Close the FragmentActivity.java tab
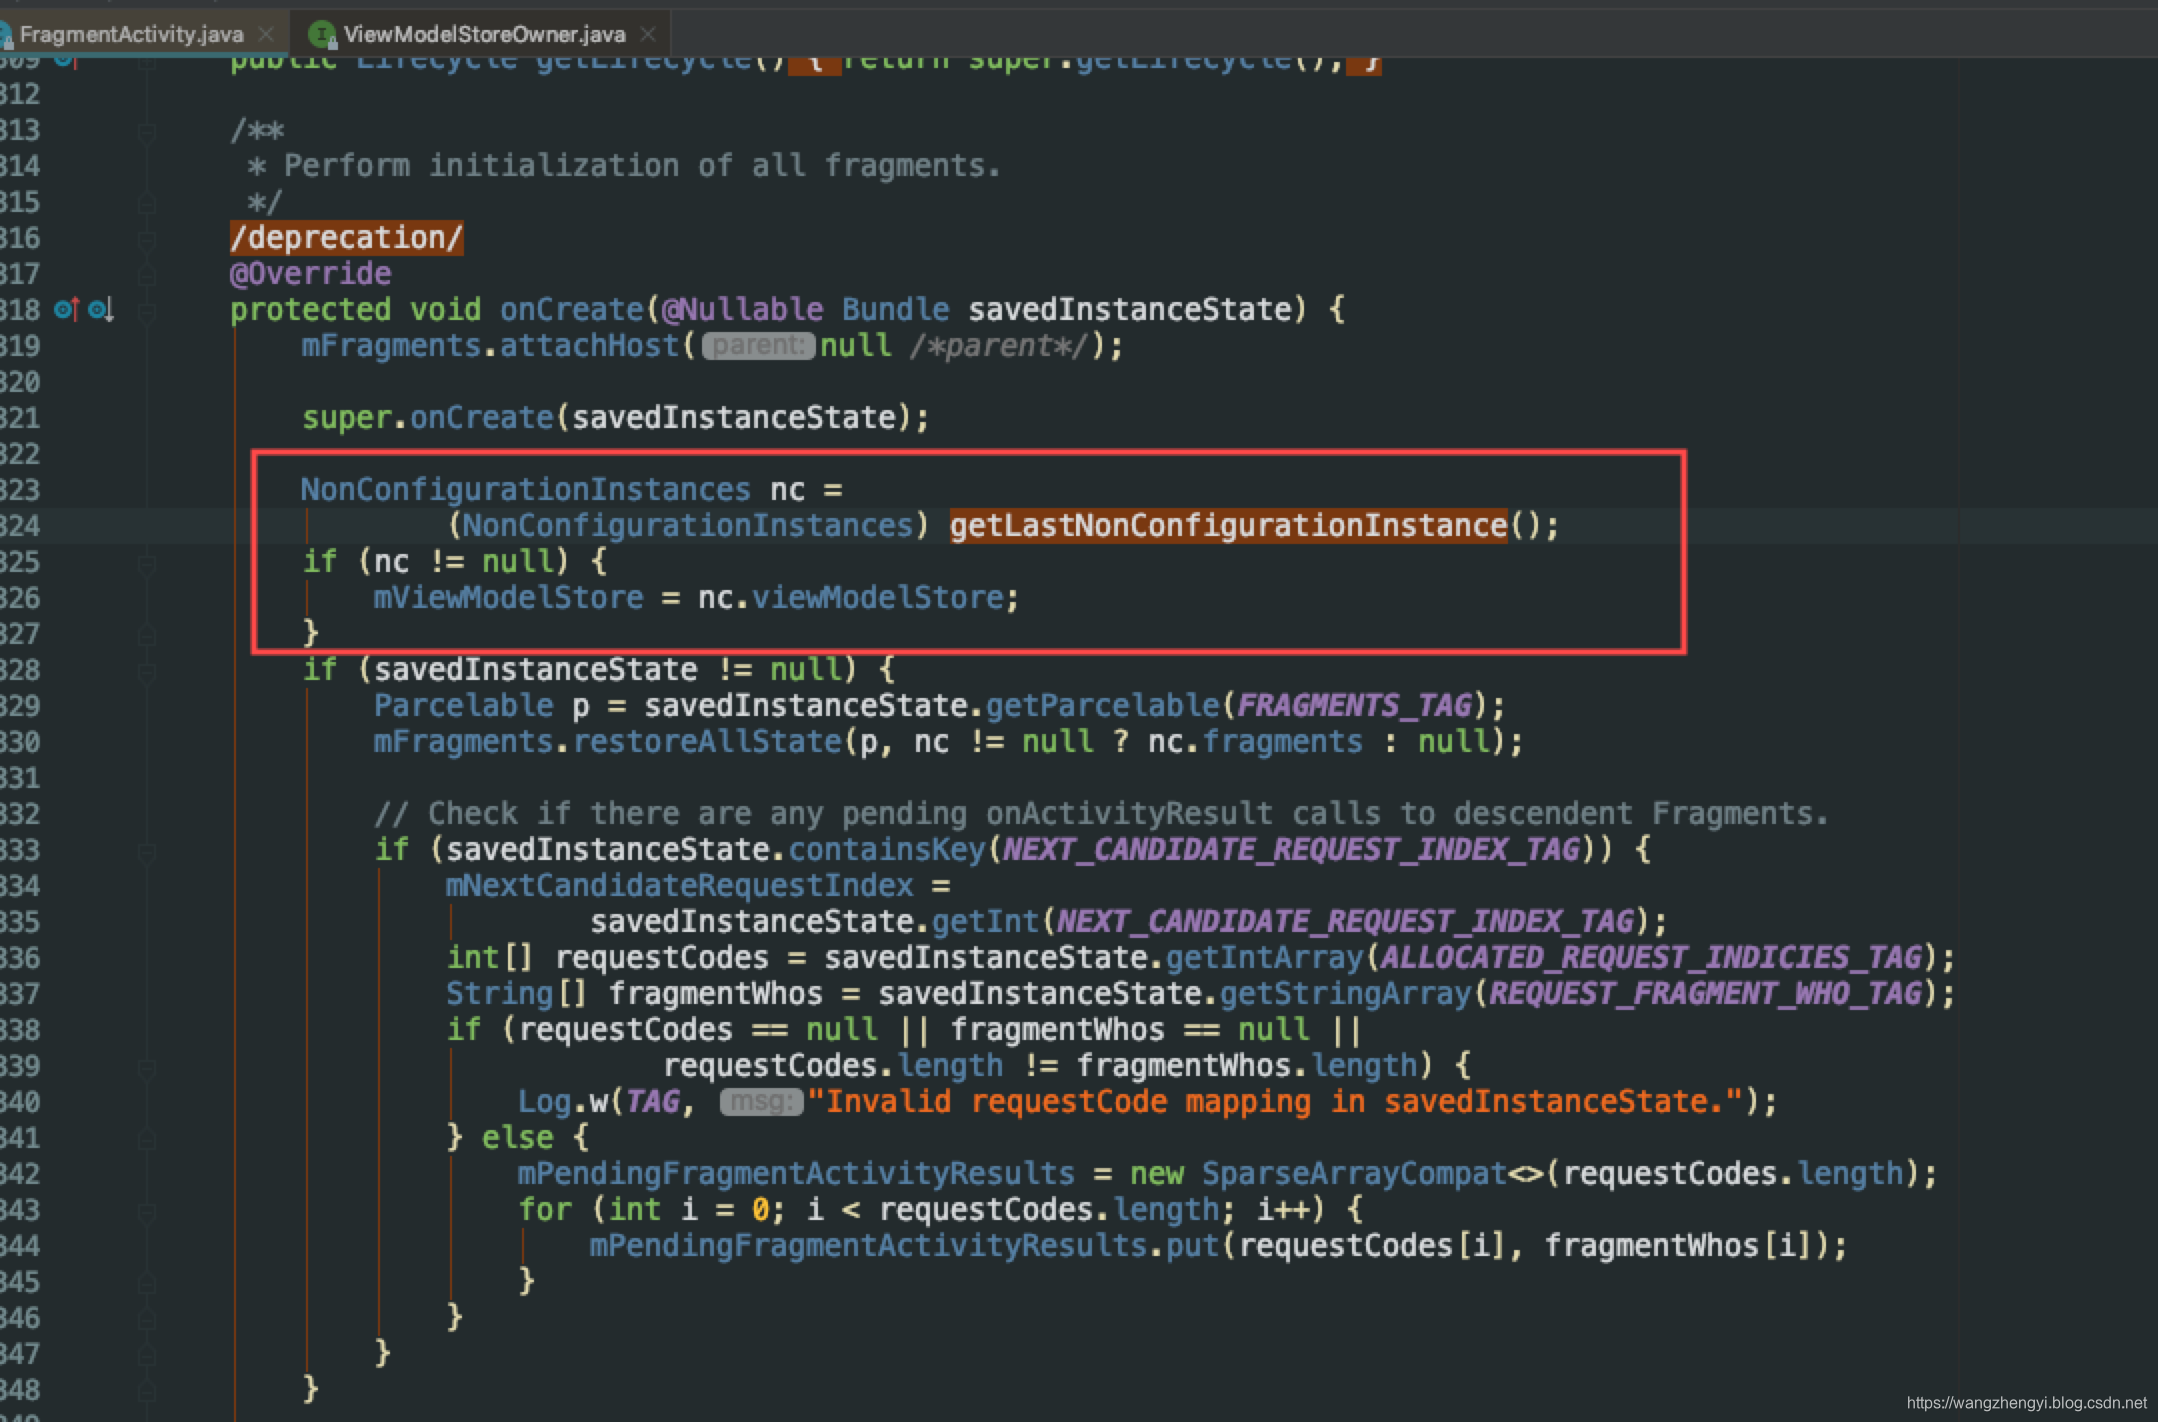 pyautogui.click(x=266, y=34)
